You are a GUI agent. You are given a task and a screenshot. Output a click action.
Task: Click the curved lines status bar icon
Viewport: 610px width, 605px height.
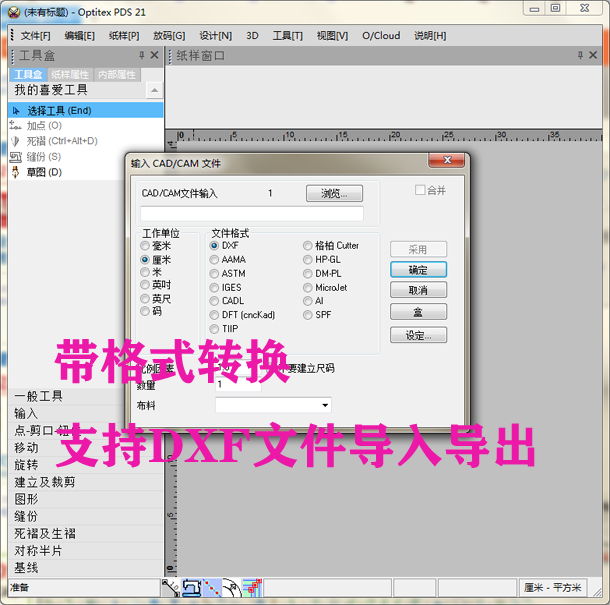pyautogui.click(x=232, y=588)
